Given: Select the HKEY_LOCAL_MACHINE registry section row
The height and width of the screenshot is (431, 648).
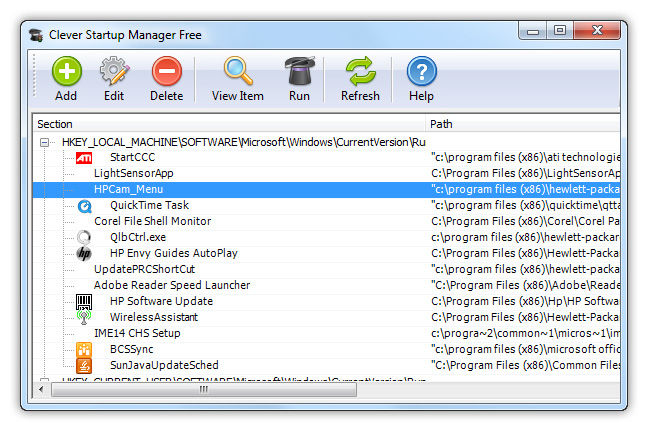Looking at the screenshot, I should tap(243, 142).
